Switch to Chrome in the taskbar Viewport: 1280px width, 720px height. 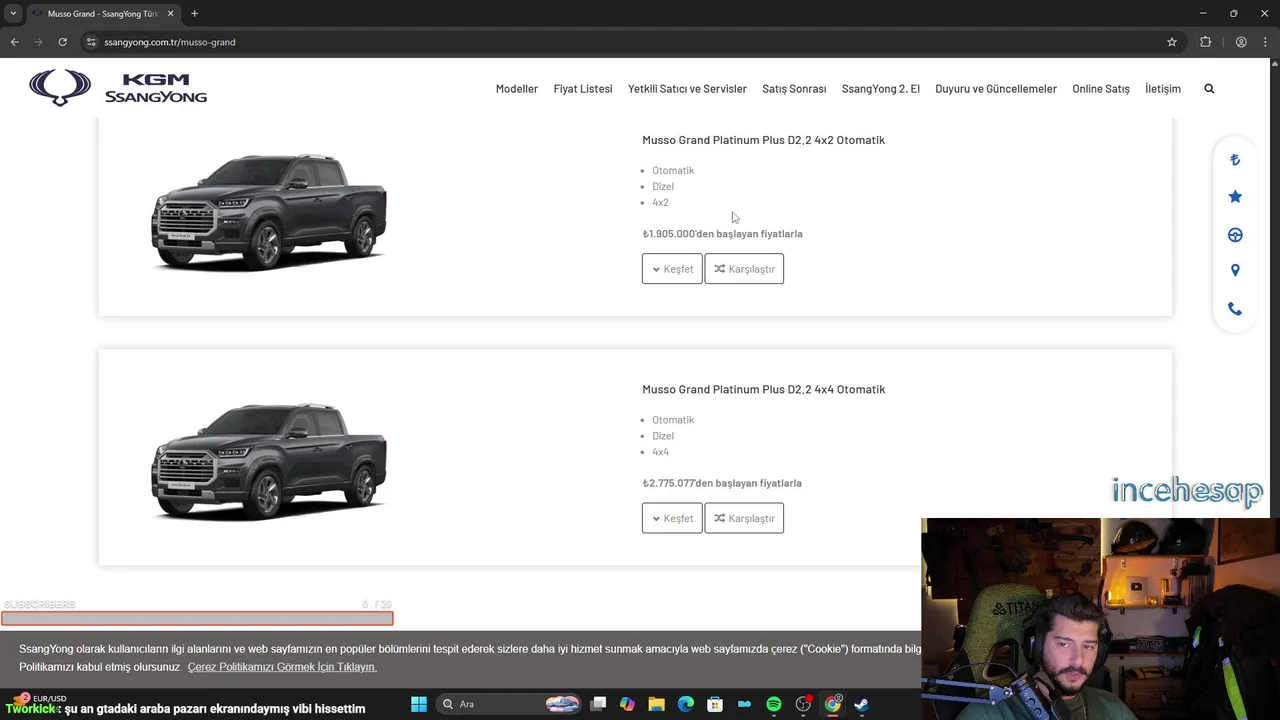tap(832, 704)
